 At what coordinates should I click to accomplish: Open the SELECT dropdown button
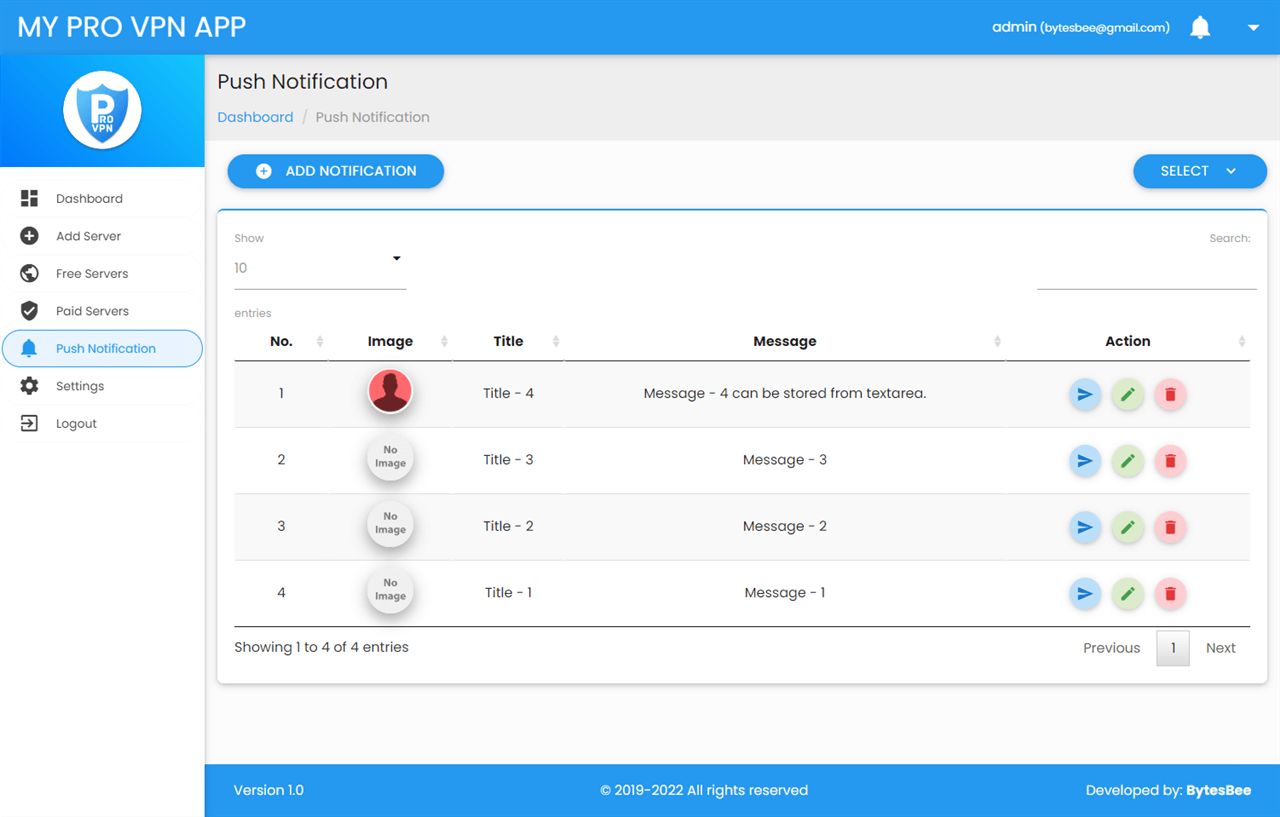coord(1200,171)
